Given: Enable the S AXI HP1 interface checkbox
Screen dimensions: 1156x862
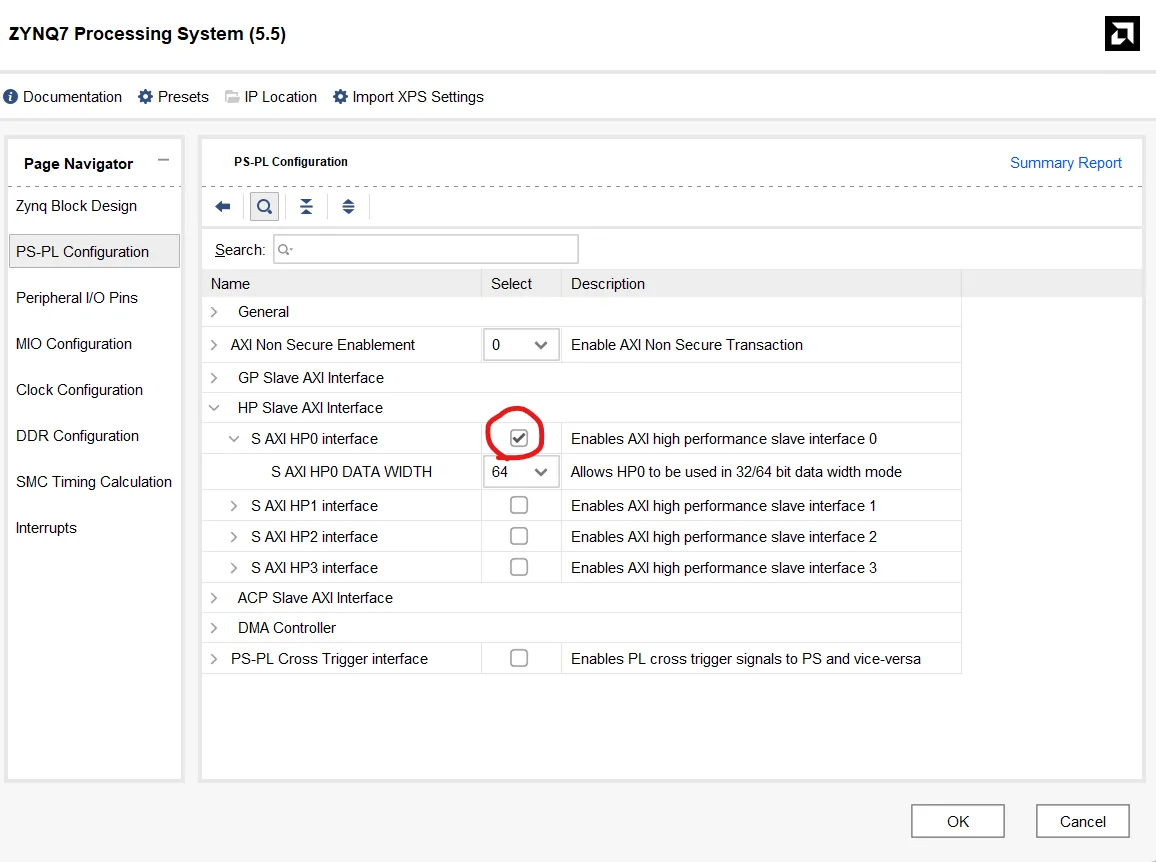Looking at the screenshot, I should click(519, 505).
